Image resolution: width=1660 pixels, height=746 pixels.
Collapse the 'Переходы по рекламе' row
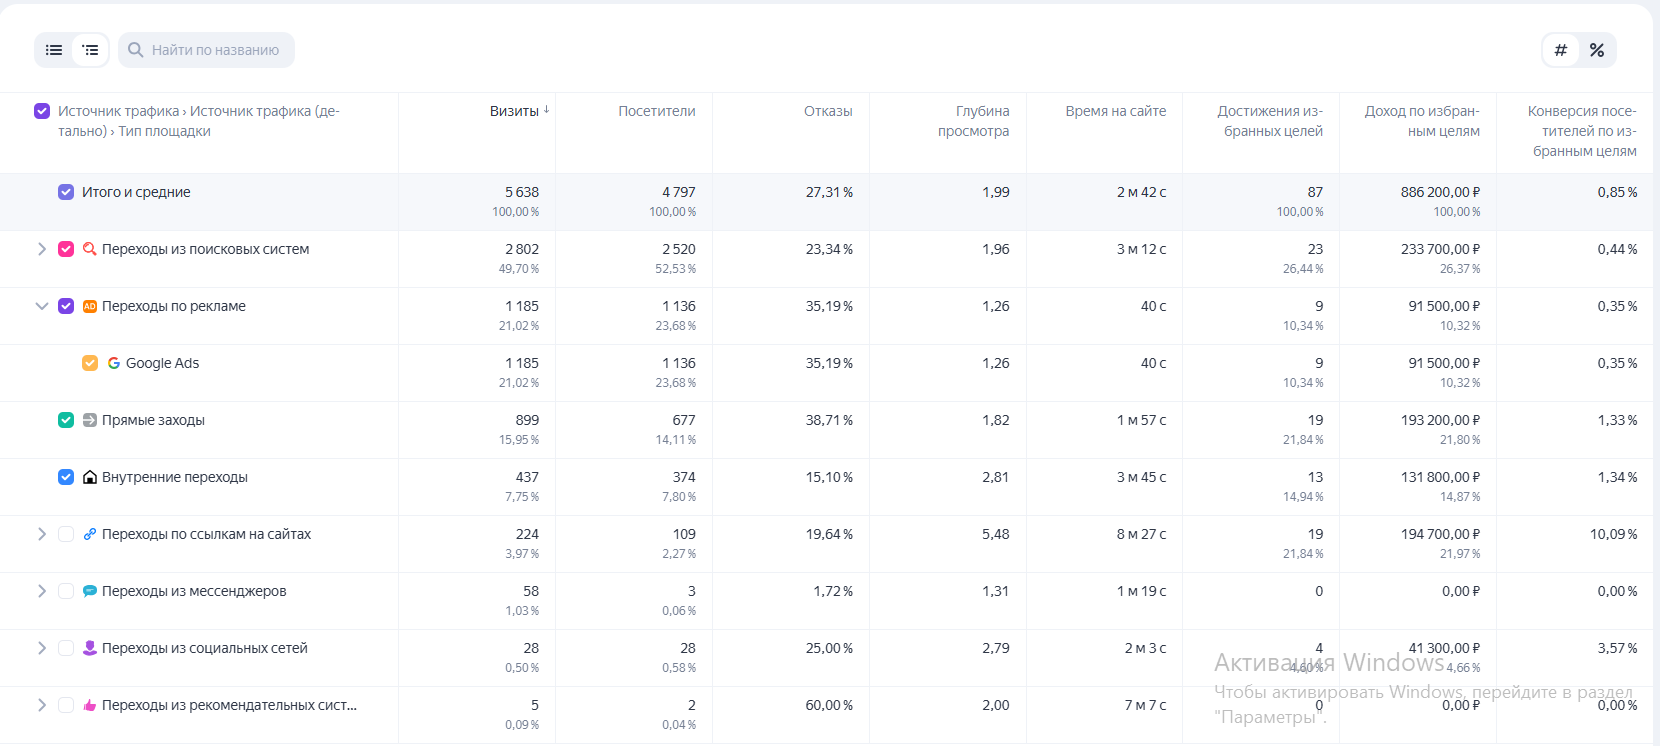(42, 306)
